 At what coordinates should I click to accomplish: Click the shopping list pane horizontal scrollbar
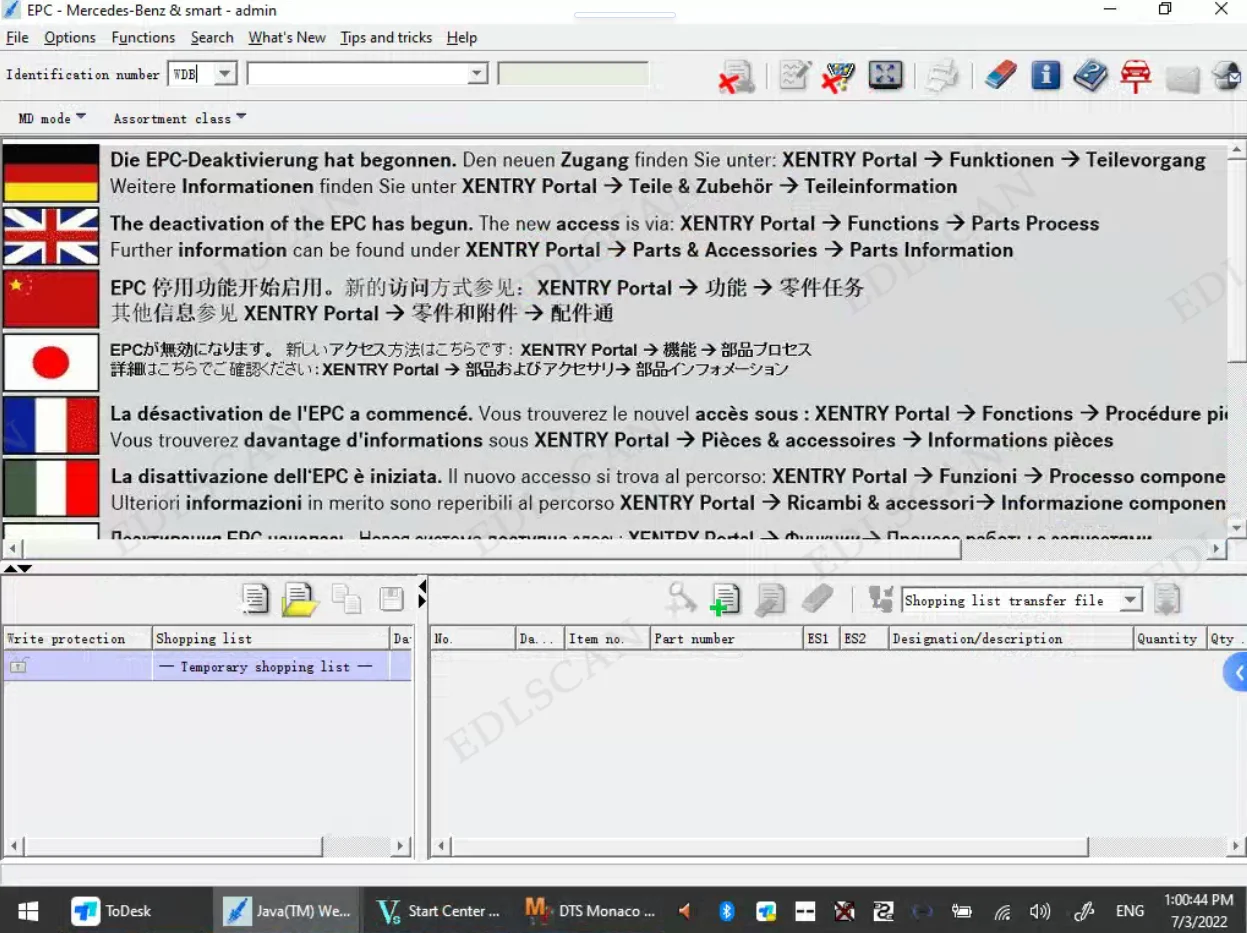coord(207,846)
